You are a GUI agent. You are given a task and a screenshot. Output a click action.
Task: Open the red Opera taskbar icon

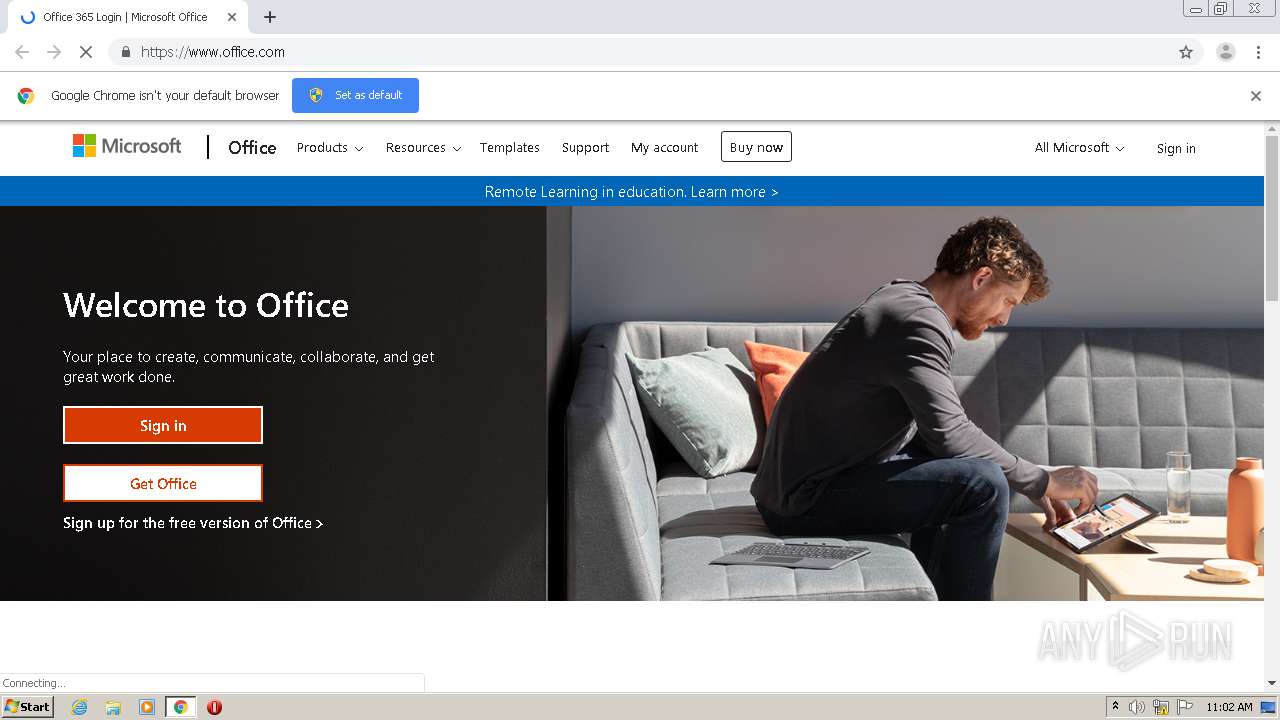214,707
